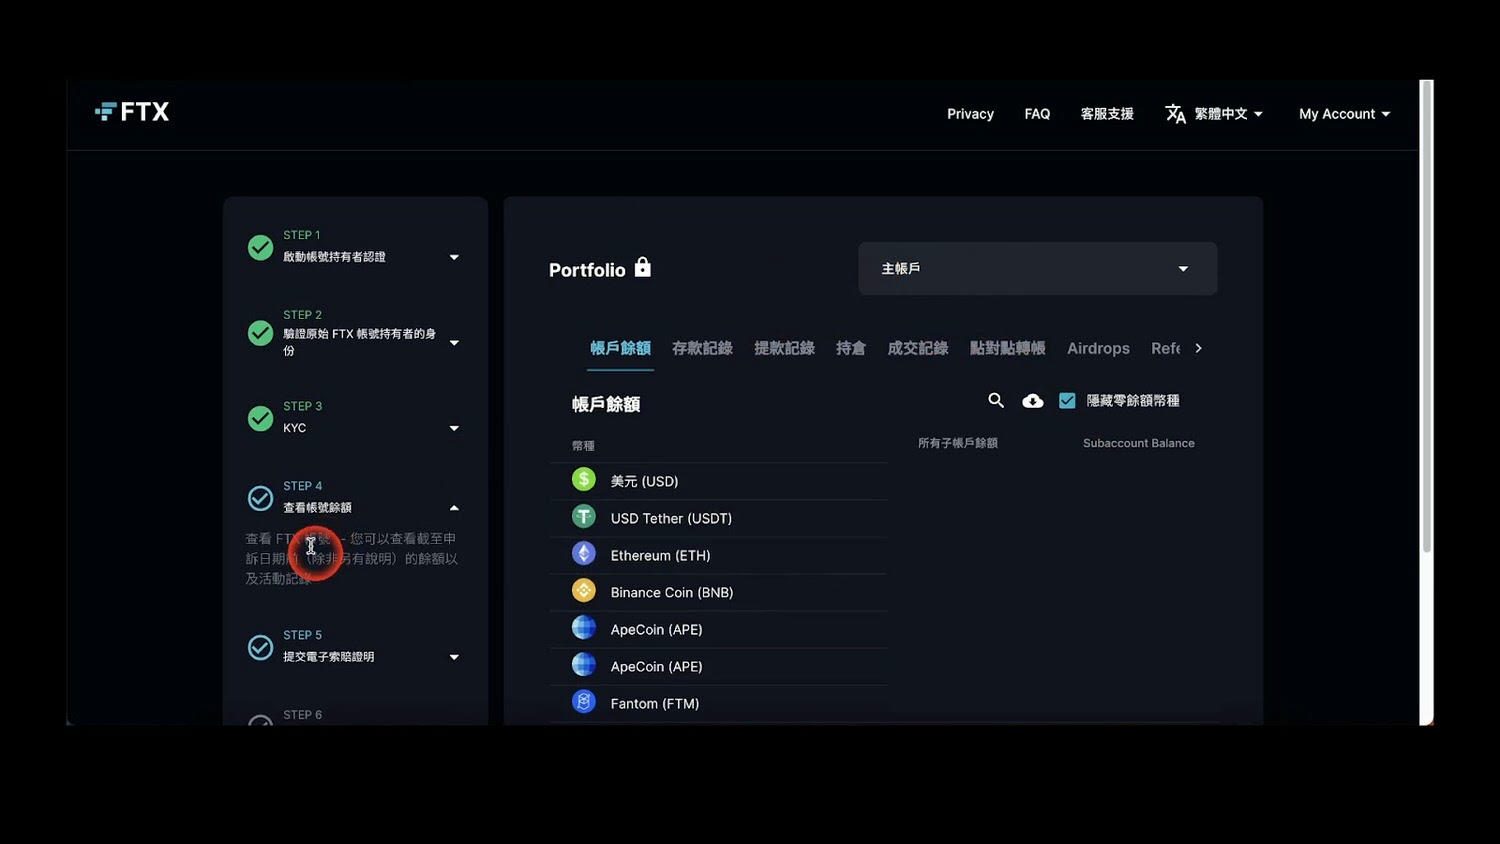Screen dimensions: 1500x844
Task: Click the language translate icon
Action: (x=1175, y=114)
